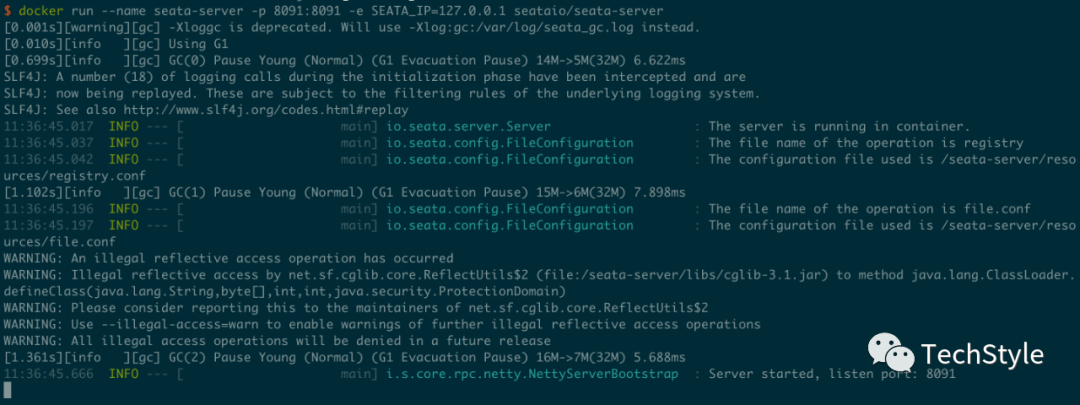Viewport: 1080px width, 405px height.
Task: Open the slf4j.org codes.html#replay link
Action: [x=267, y=110]
